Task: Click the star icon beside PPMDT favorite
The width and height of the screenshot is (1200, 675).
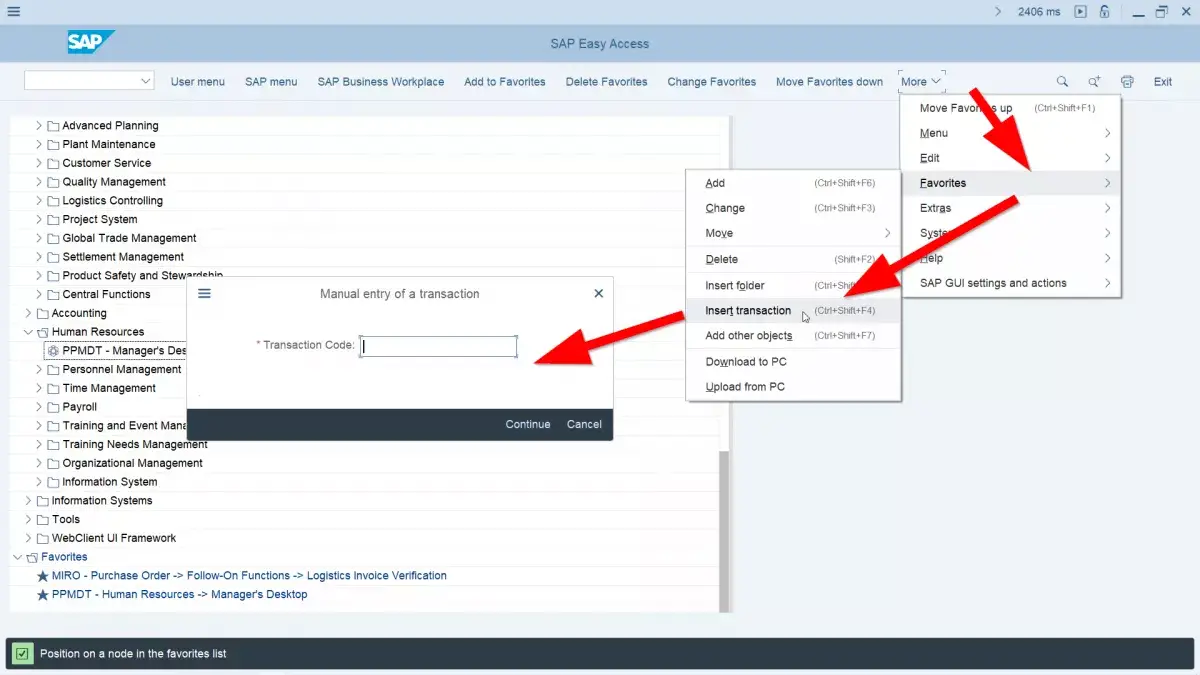Action: click(x=43, y=595)
